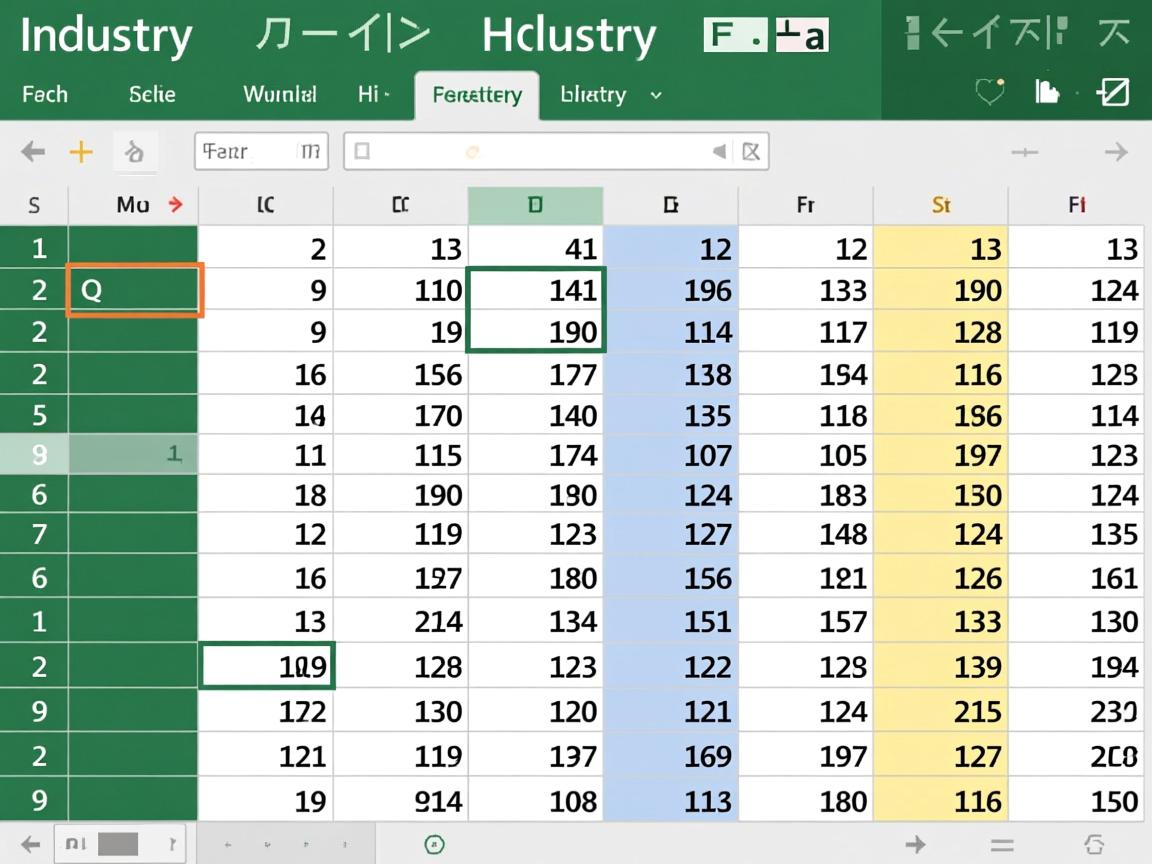The width and height of the screenshot is (1152, 864).
Task: Click the red arrow in Mo column header
Action: (176, 205)
